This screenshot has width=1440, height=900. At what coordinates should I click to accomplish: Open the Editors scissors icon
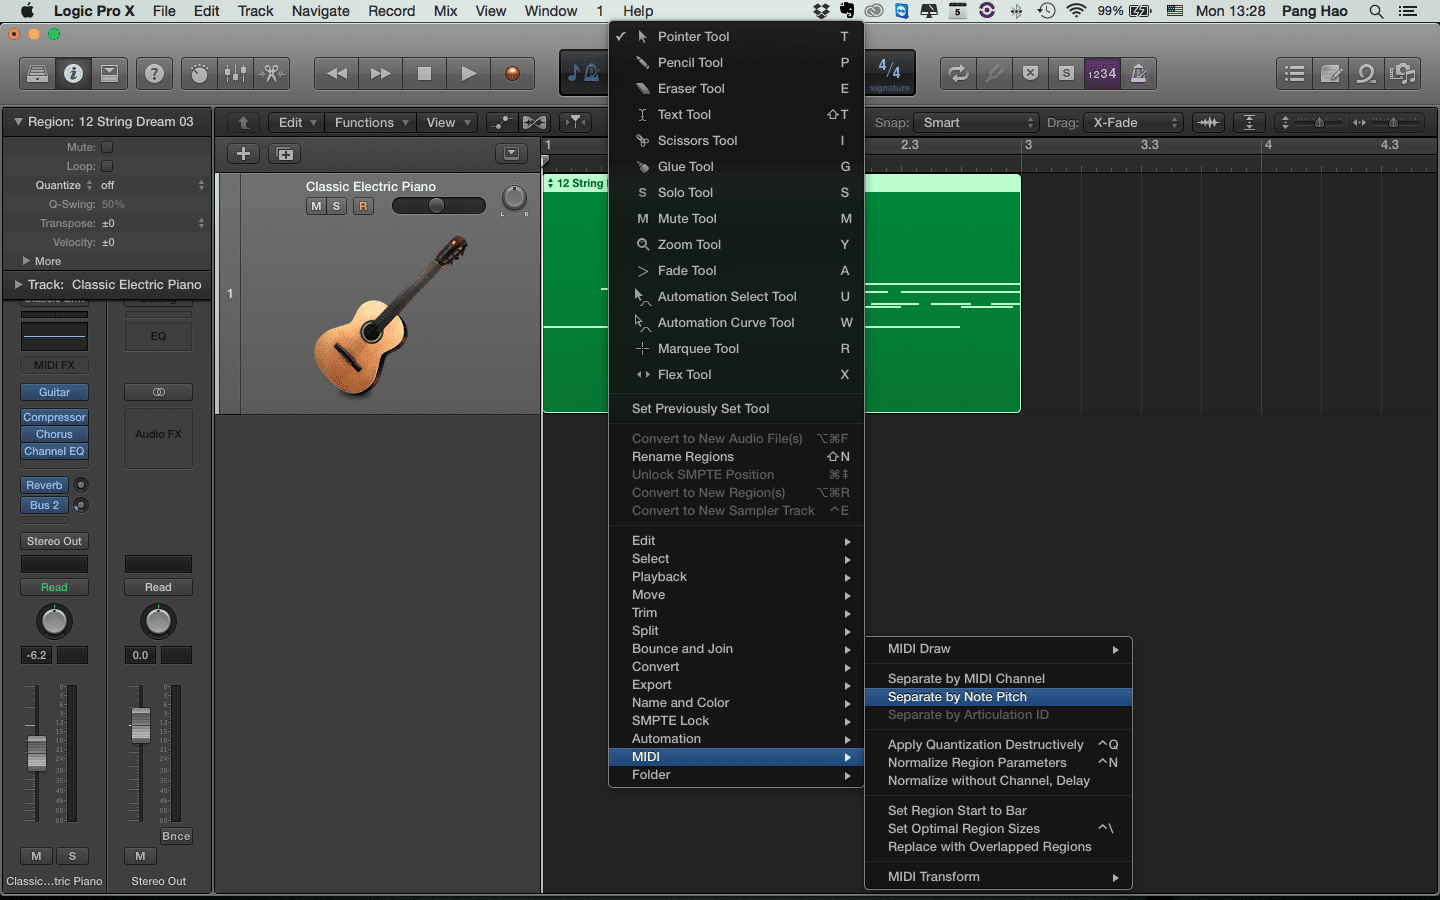pyautogui.click(x=272, y=73)
